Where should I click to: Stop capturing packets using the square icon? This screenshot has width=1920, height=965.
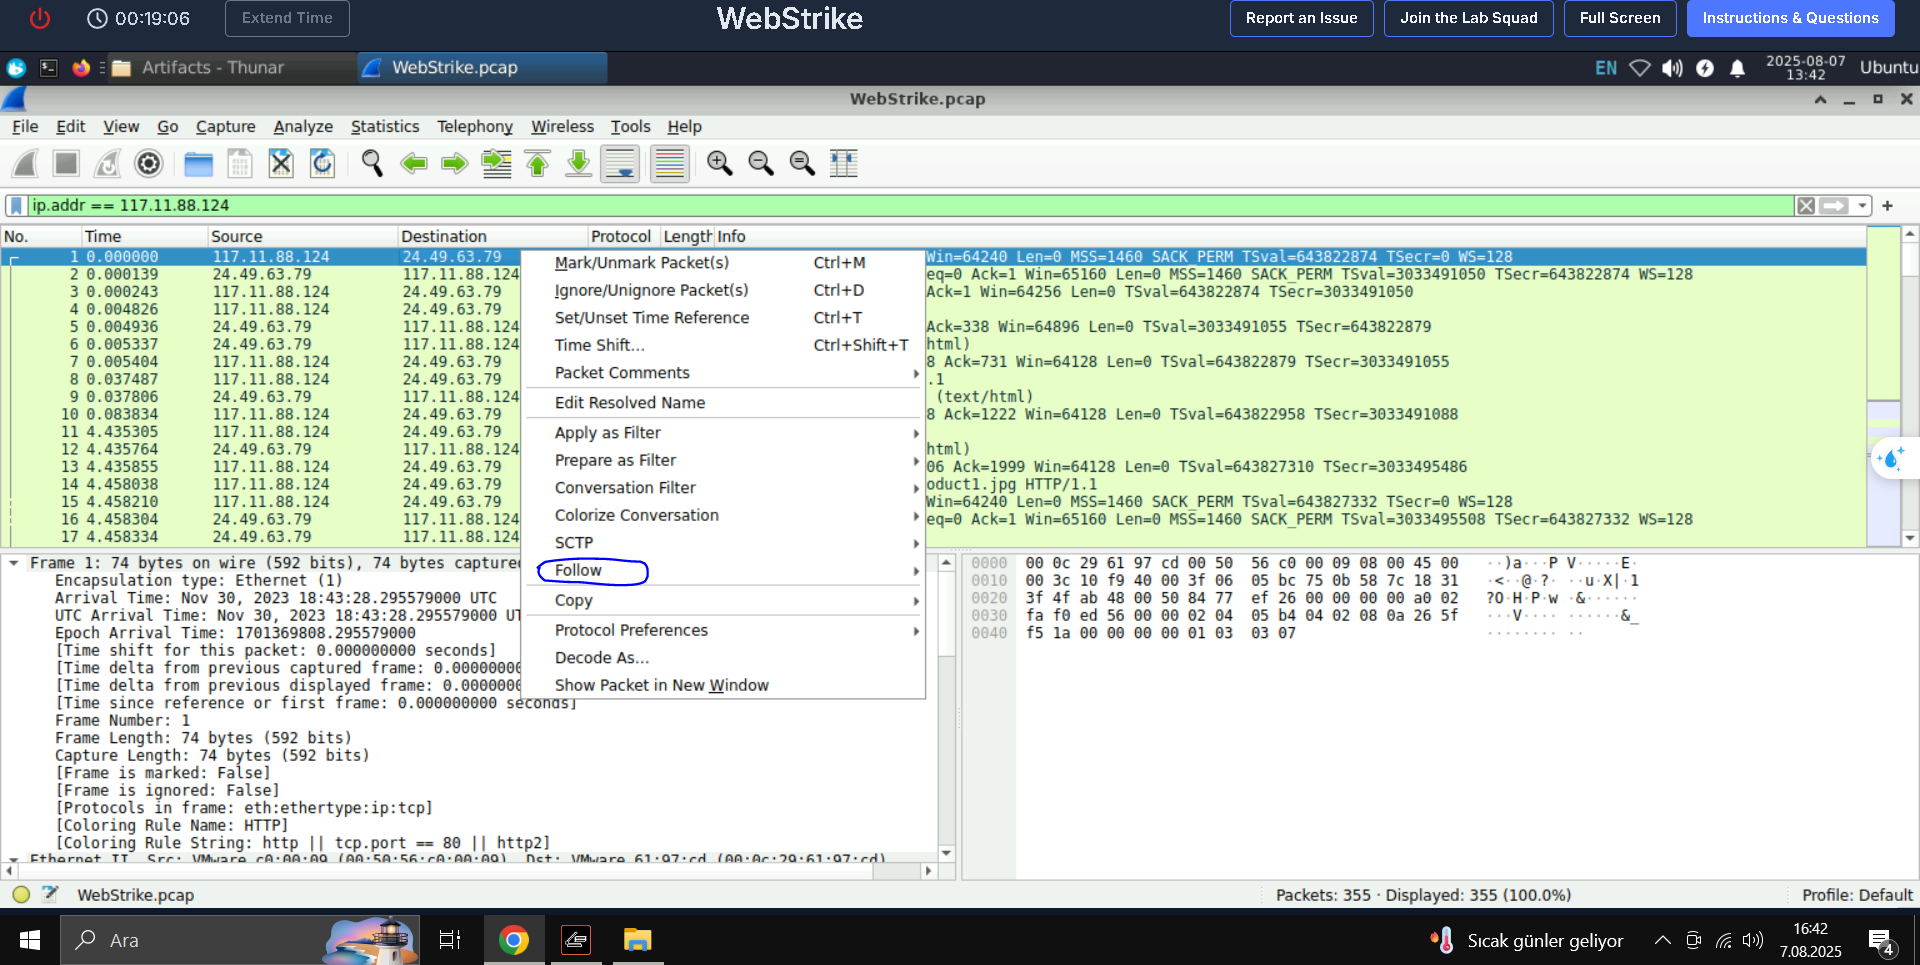[x=66, y=163]
